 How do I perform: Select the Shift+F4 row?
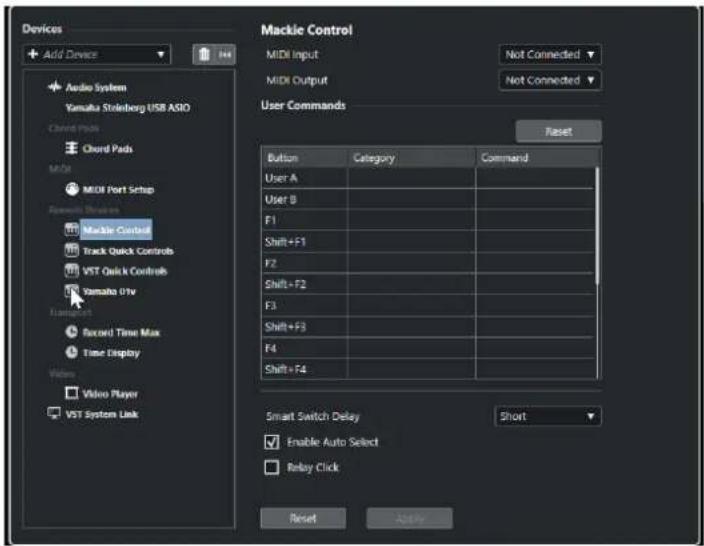point(429,369)
